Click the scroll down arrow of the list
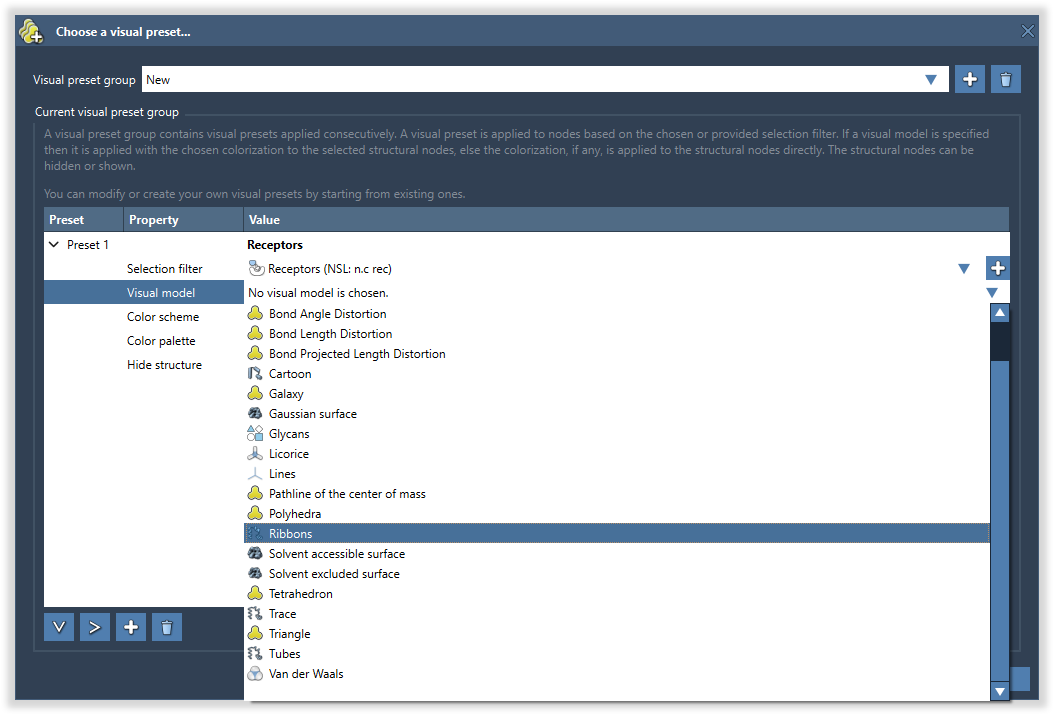Image resolution: width=1054 pixels, height=715 pixels. click(999, 691)
